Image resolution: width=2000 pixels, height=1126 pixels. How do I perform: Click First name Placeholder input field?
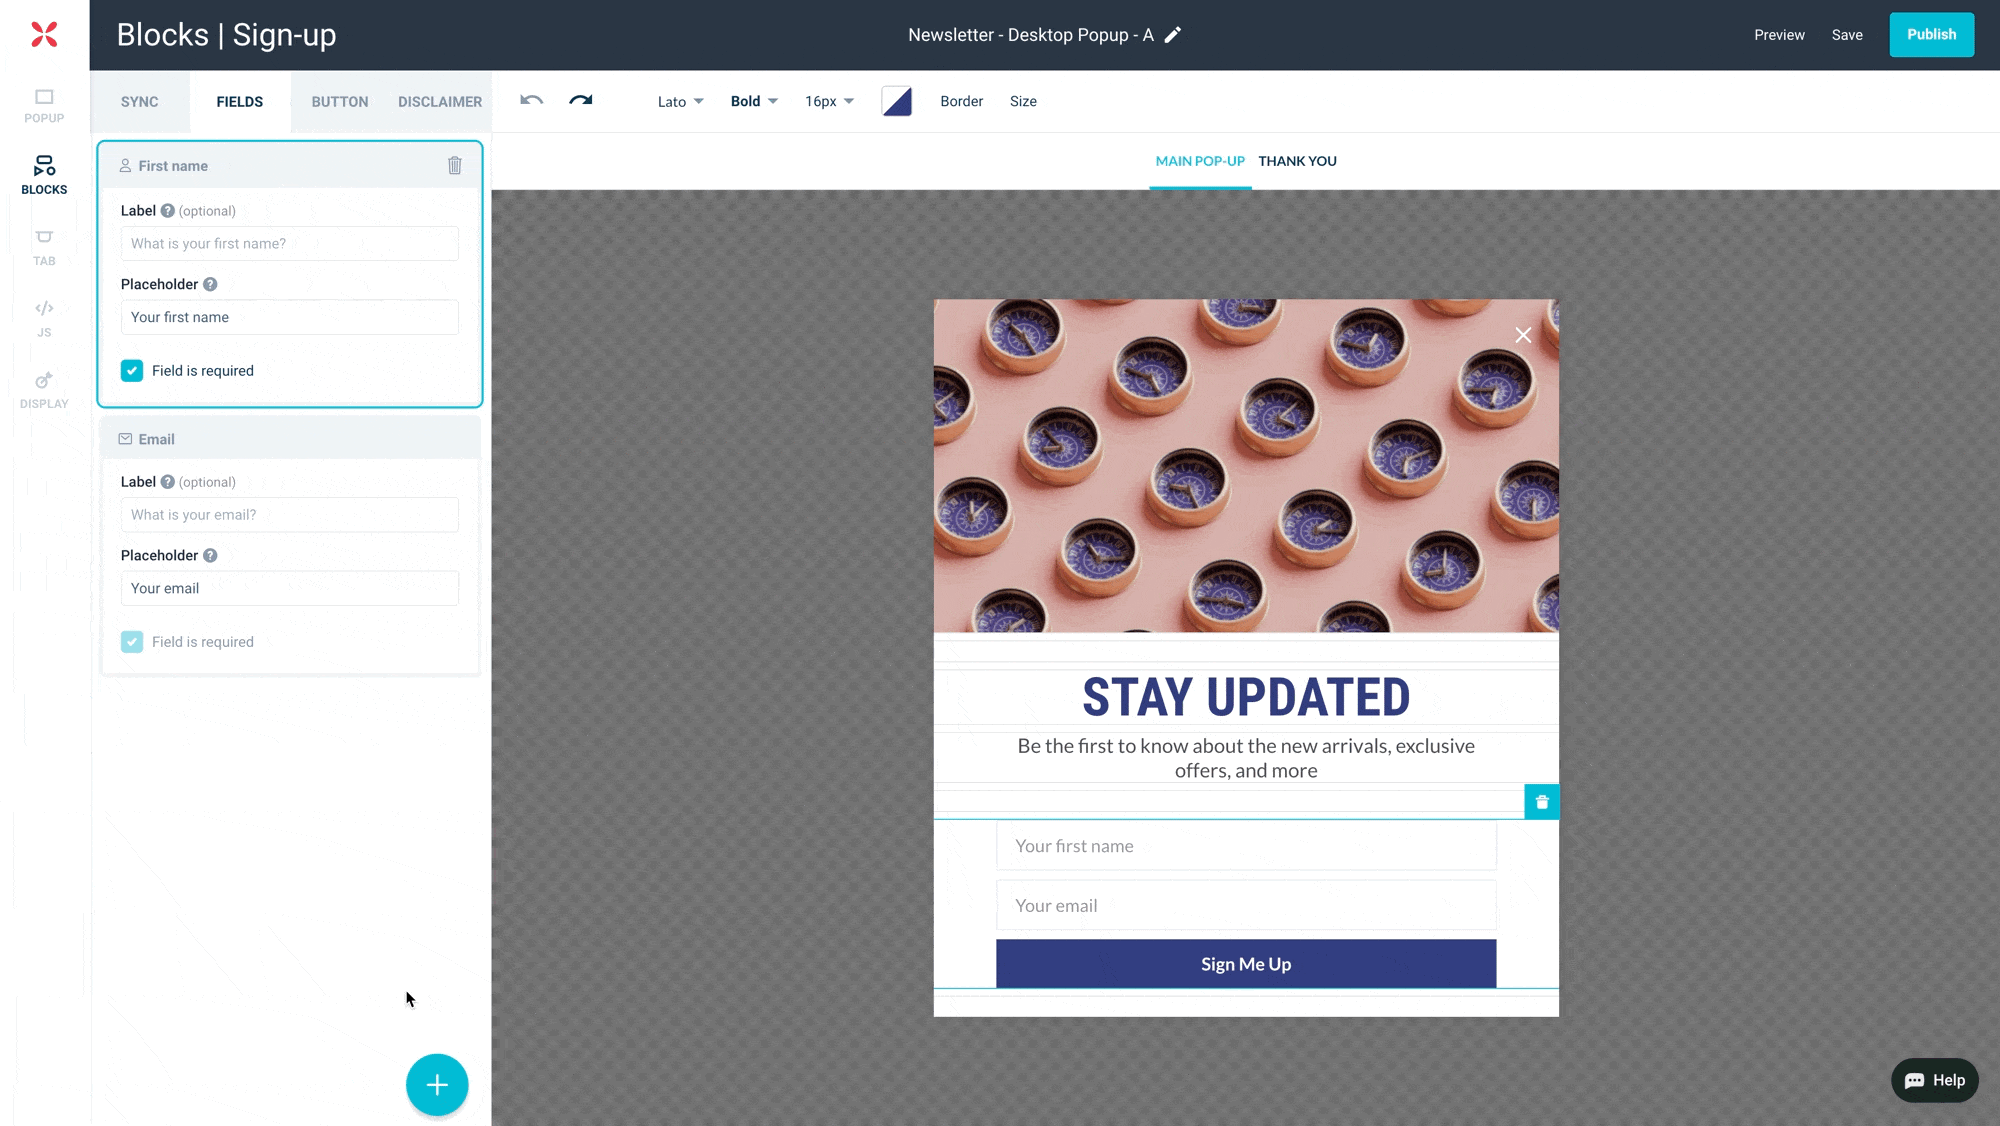290,317
